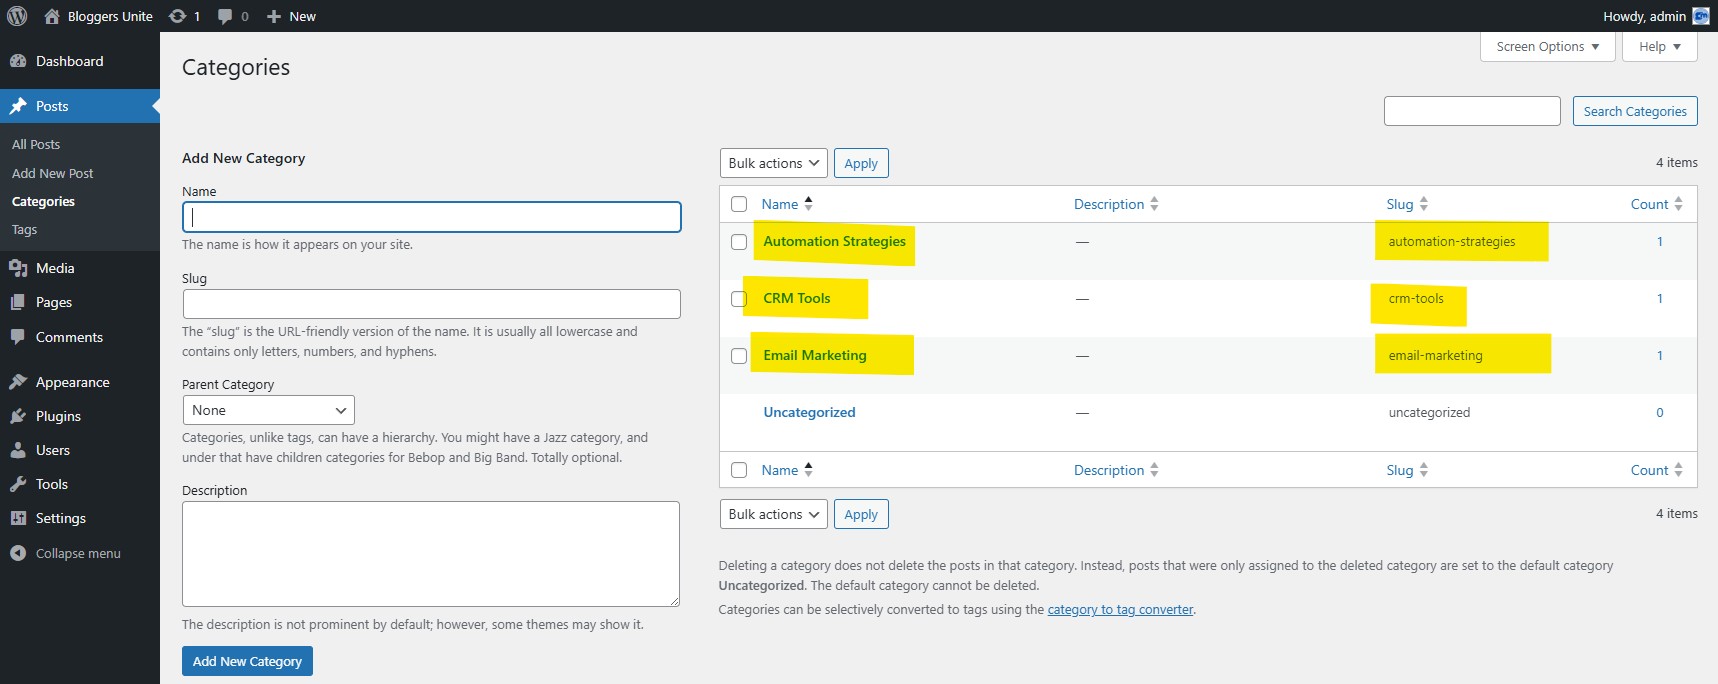1718x684 pixels.
Task: Open Tags submenu item
Action: (24, 229)
